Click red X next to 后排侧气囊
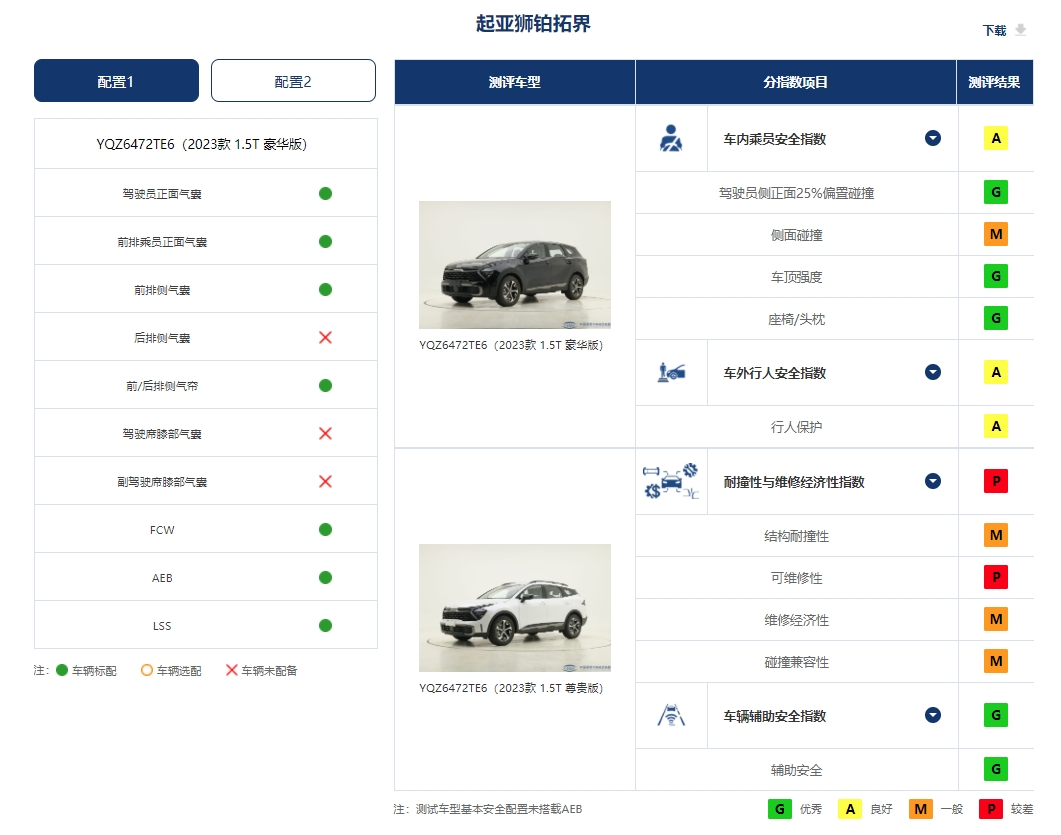This screenshot has width=1061, height=835. pyautogui.click(x=325, y=338)
